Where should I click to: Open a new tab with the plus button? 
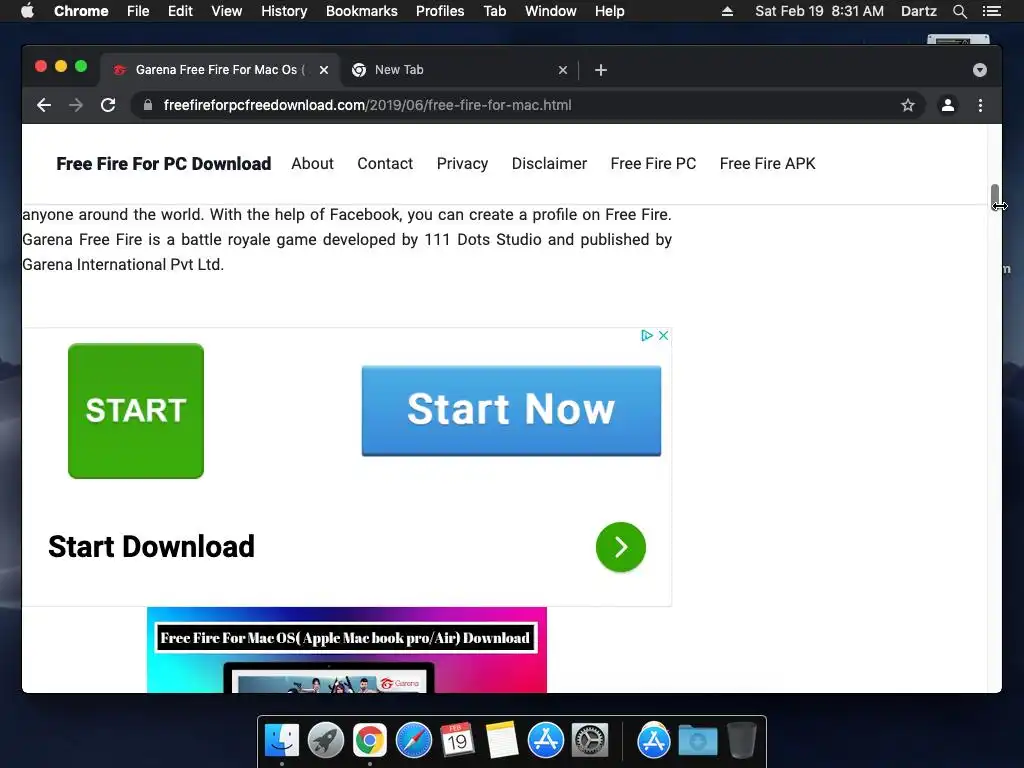601,70
